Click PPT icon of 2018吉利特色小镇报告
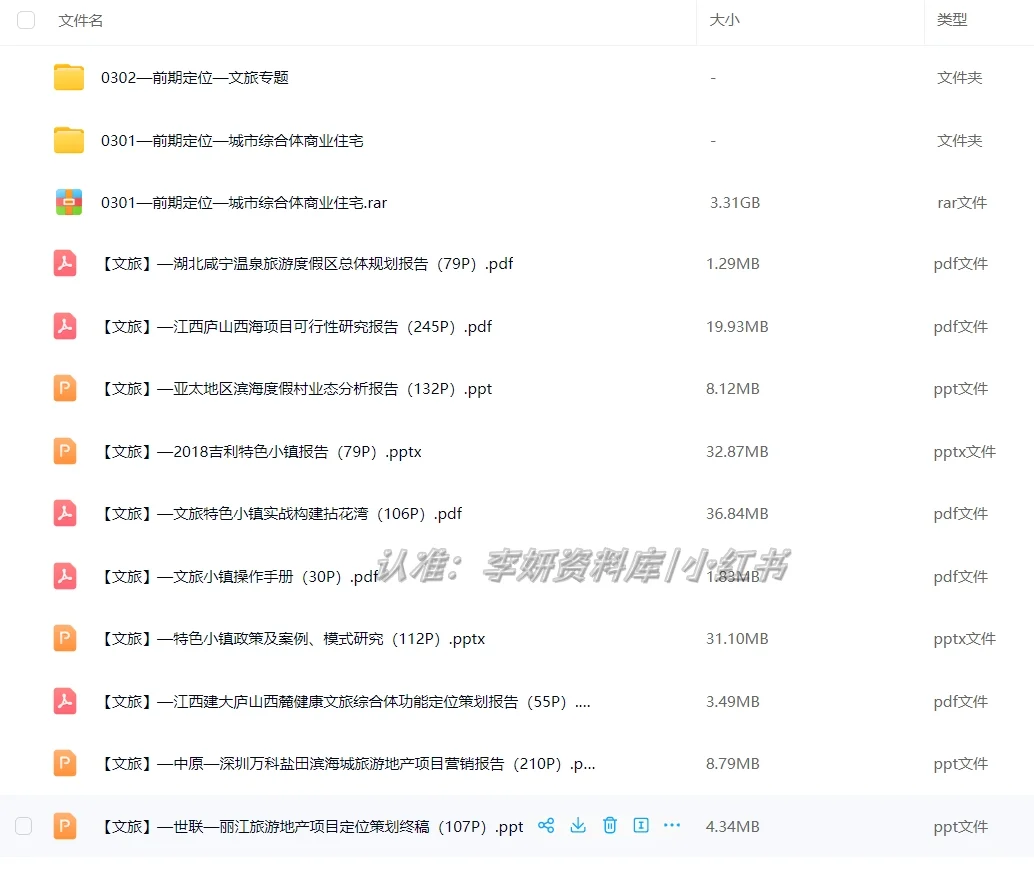Image resolution: width=1034 pixels, height=870 pixels. coord(65,451)
